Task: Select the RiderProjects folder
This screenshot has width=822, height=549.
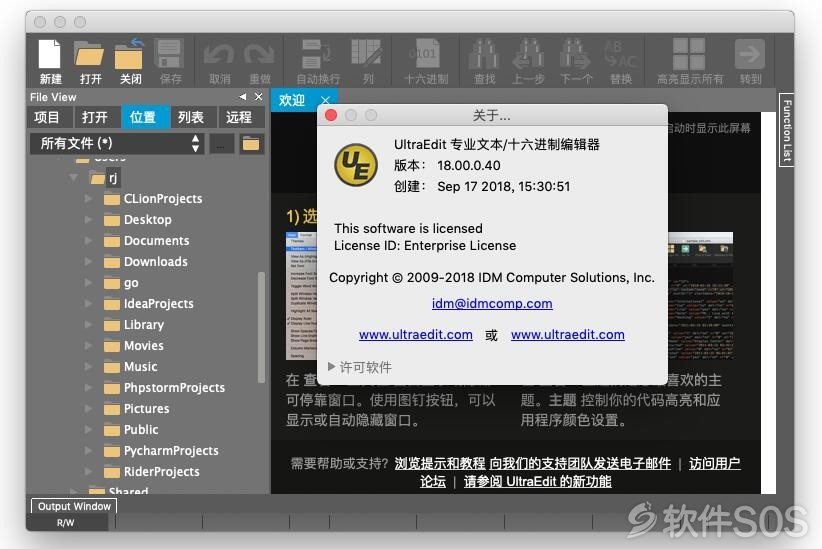Action: pyautogui.click(x=152, y=471)
